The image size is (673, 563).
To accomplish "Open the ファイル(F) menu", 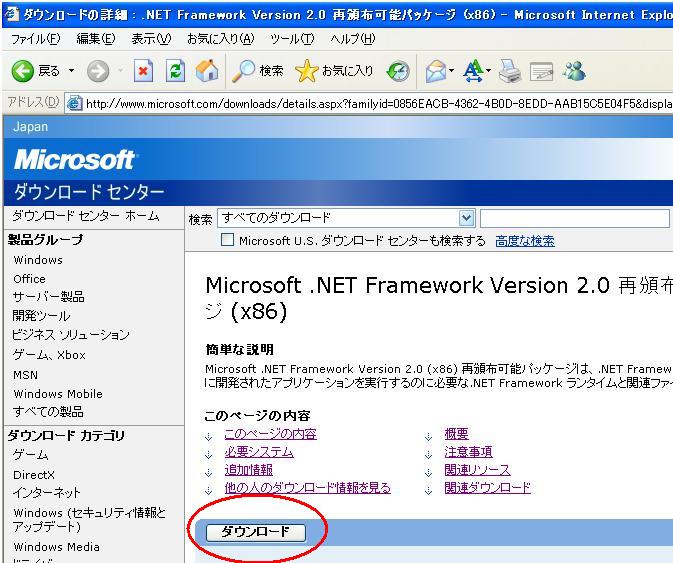I will 35,39.
